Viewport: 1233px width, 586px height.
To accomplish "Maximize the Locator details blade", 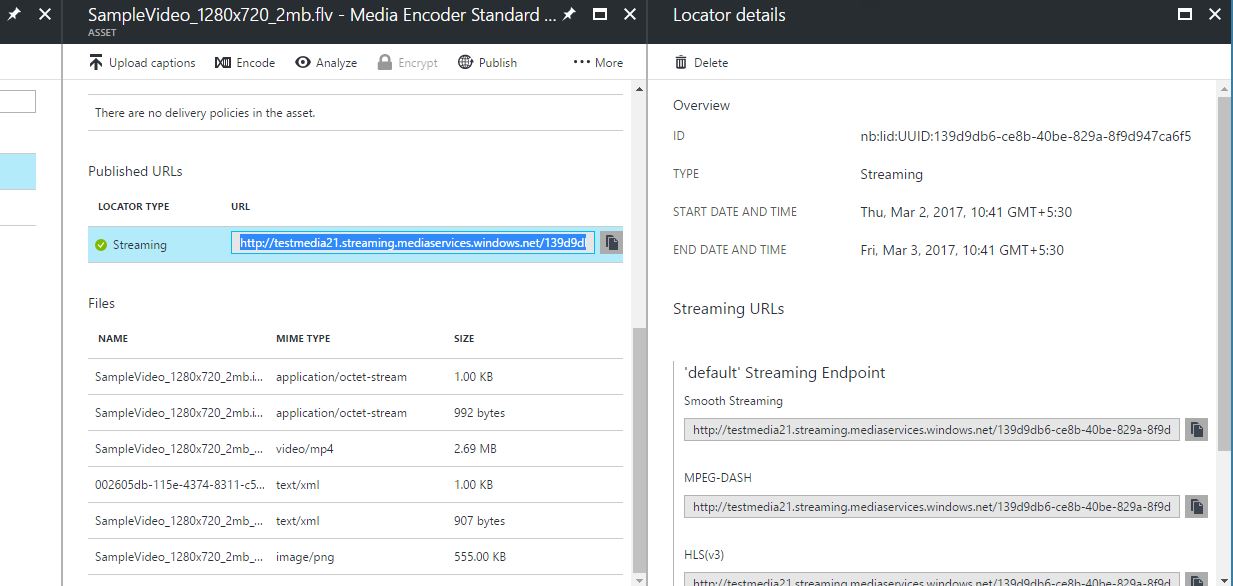I will click(x=1185, y=15).
